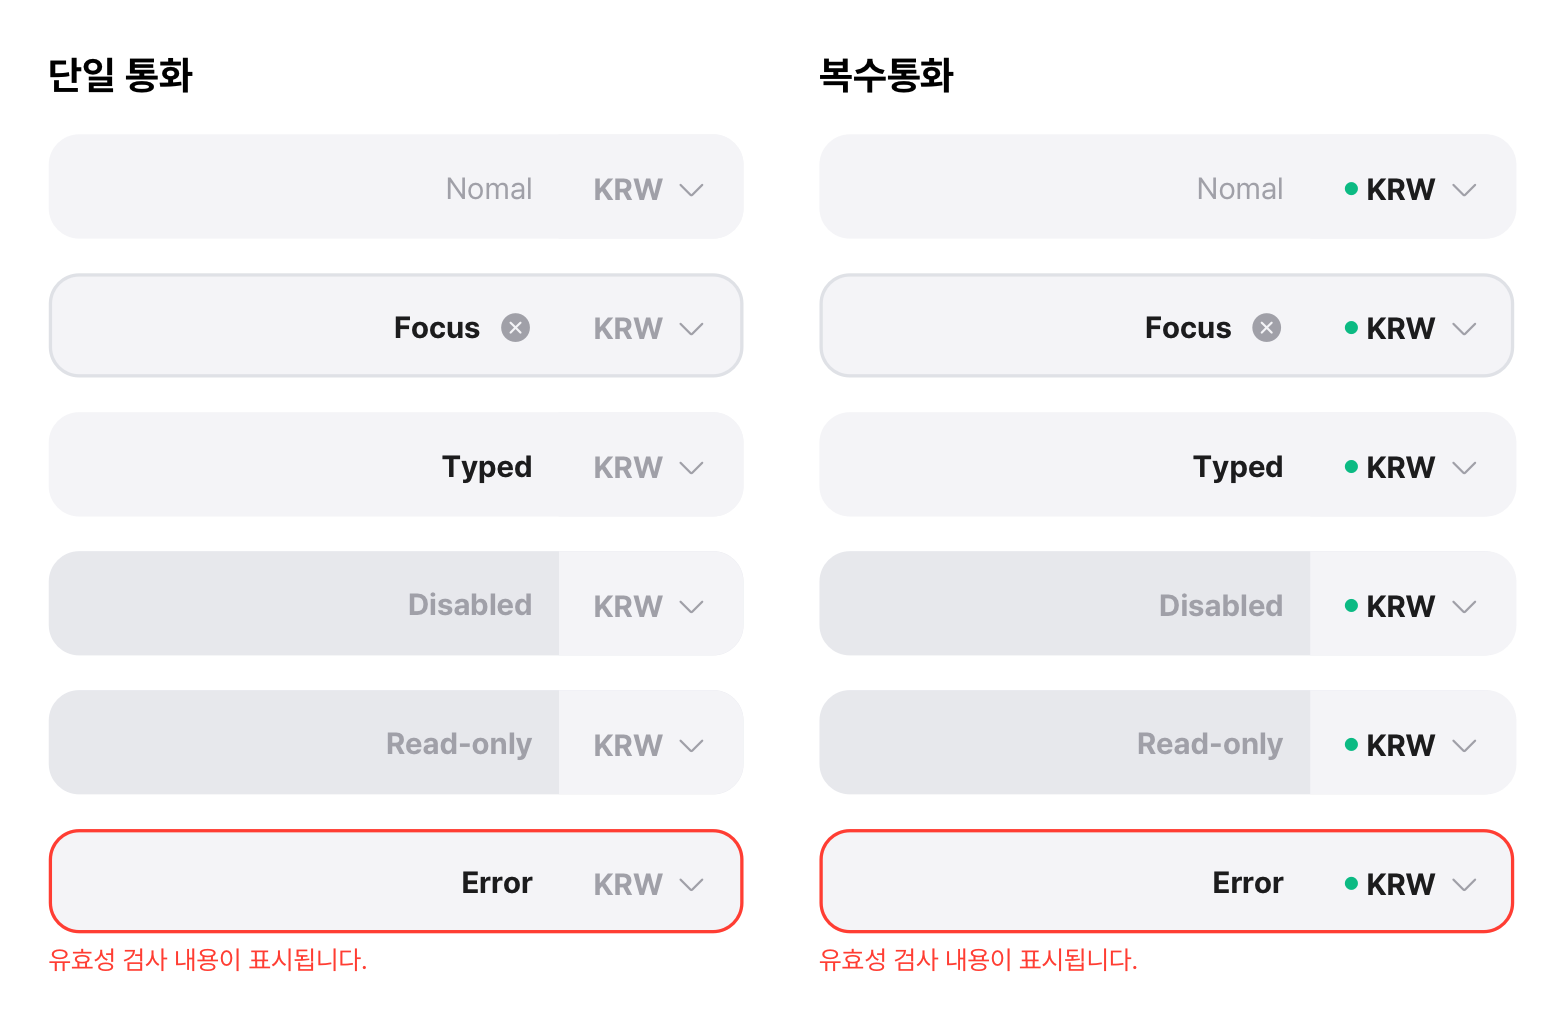Click the green dot beside KRW in Nomal multi-currency row
1559x1019 pixels.
tap(1351, 189)
